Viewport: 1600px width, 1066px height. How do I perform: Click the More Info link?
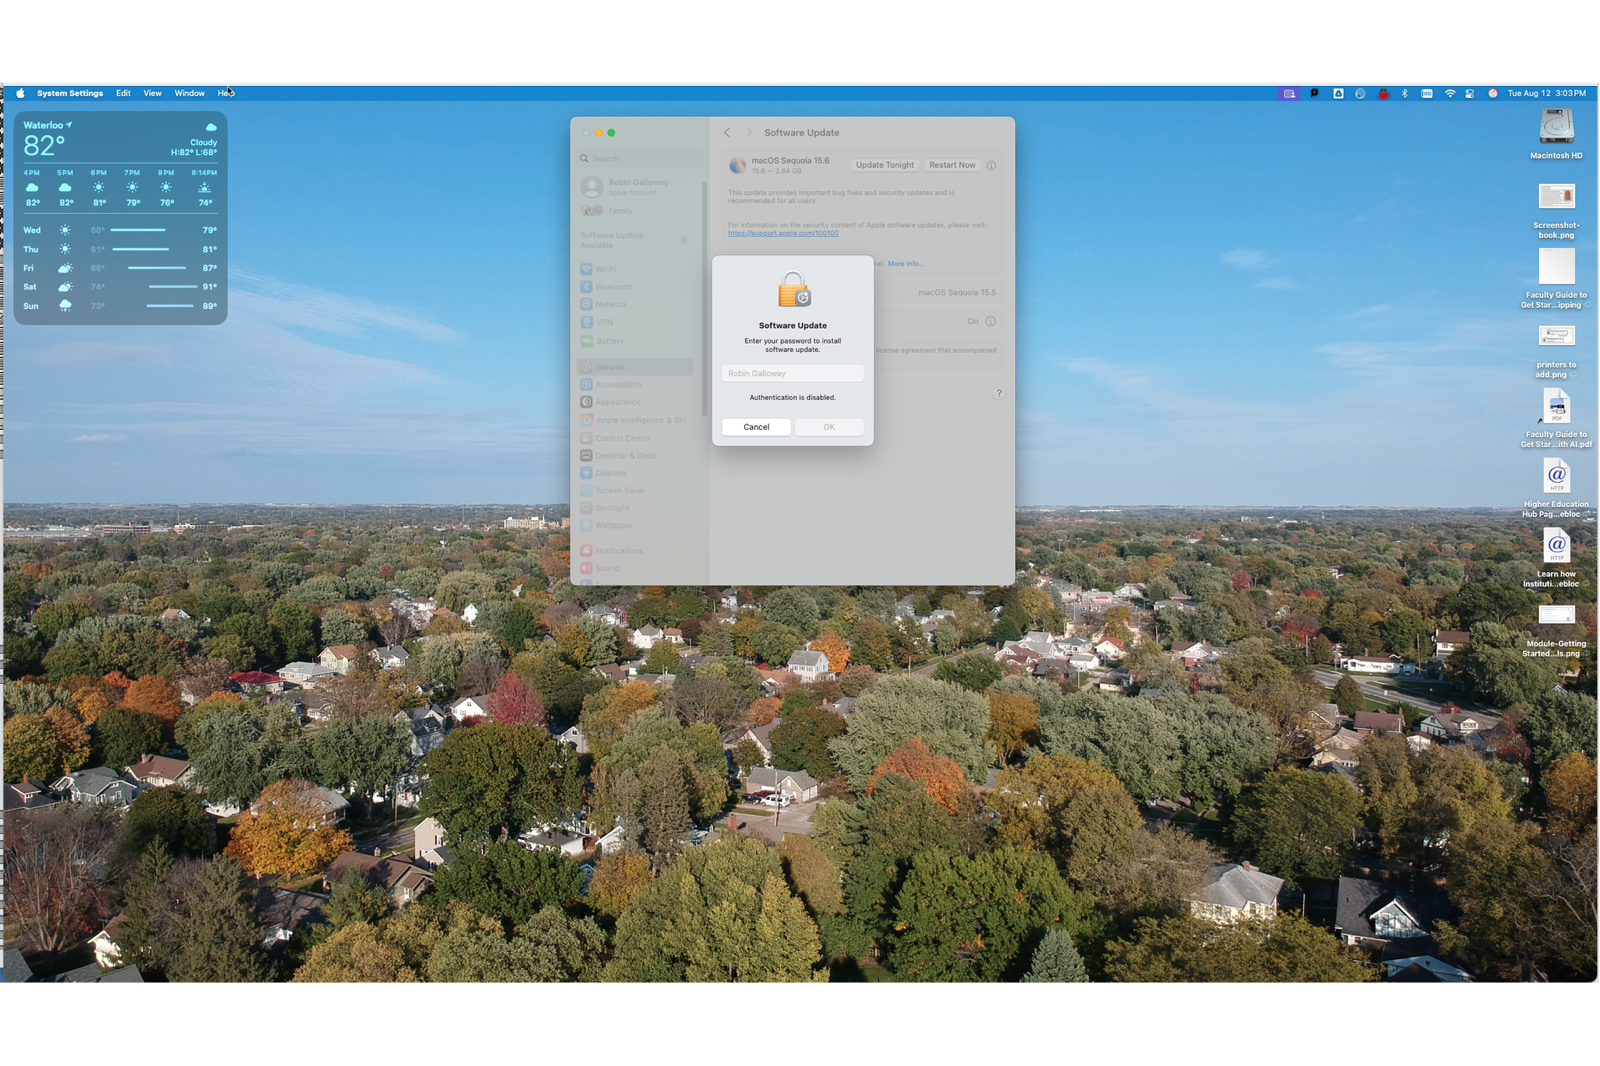point(905,264)
